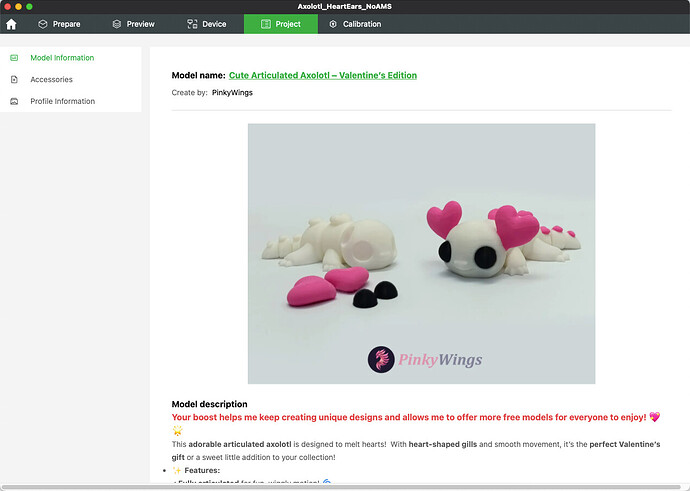Screen dimensions: 690x491
Task: Open the Cute Articulated Axolotl model link
Action: (323, 75)
